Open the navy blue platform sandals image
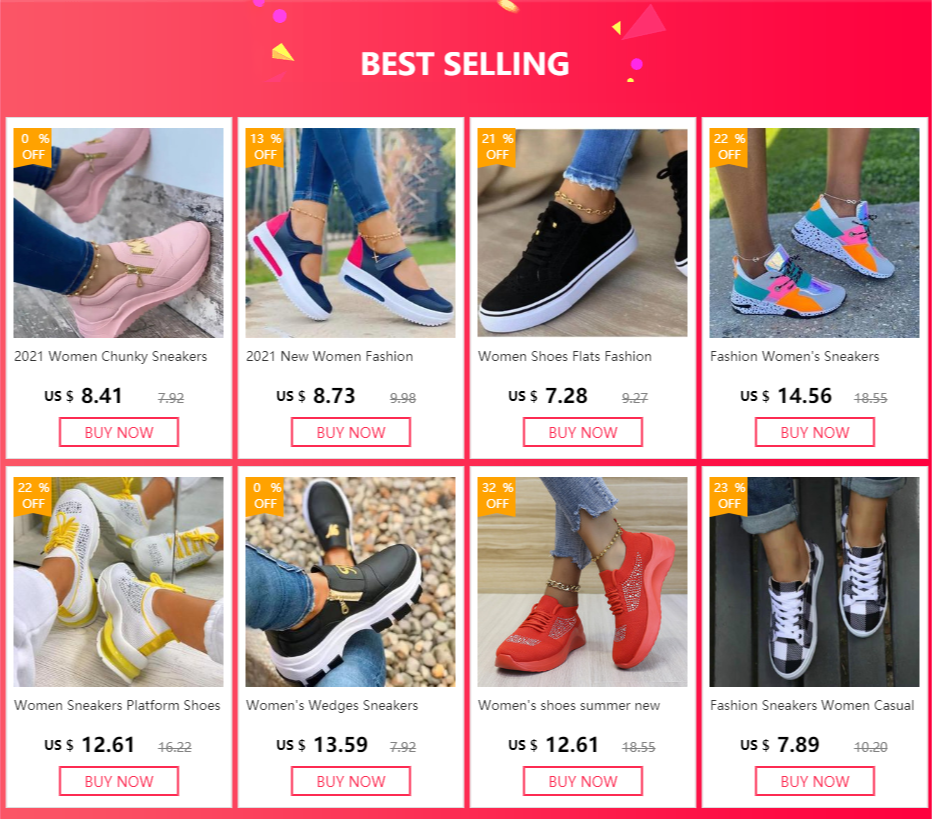This screenshot has height=819, width=932. pos(351,233)
